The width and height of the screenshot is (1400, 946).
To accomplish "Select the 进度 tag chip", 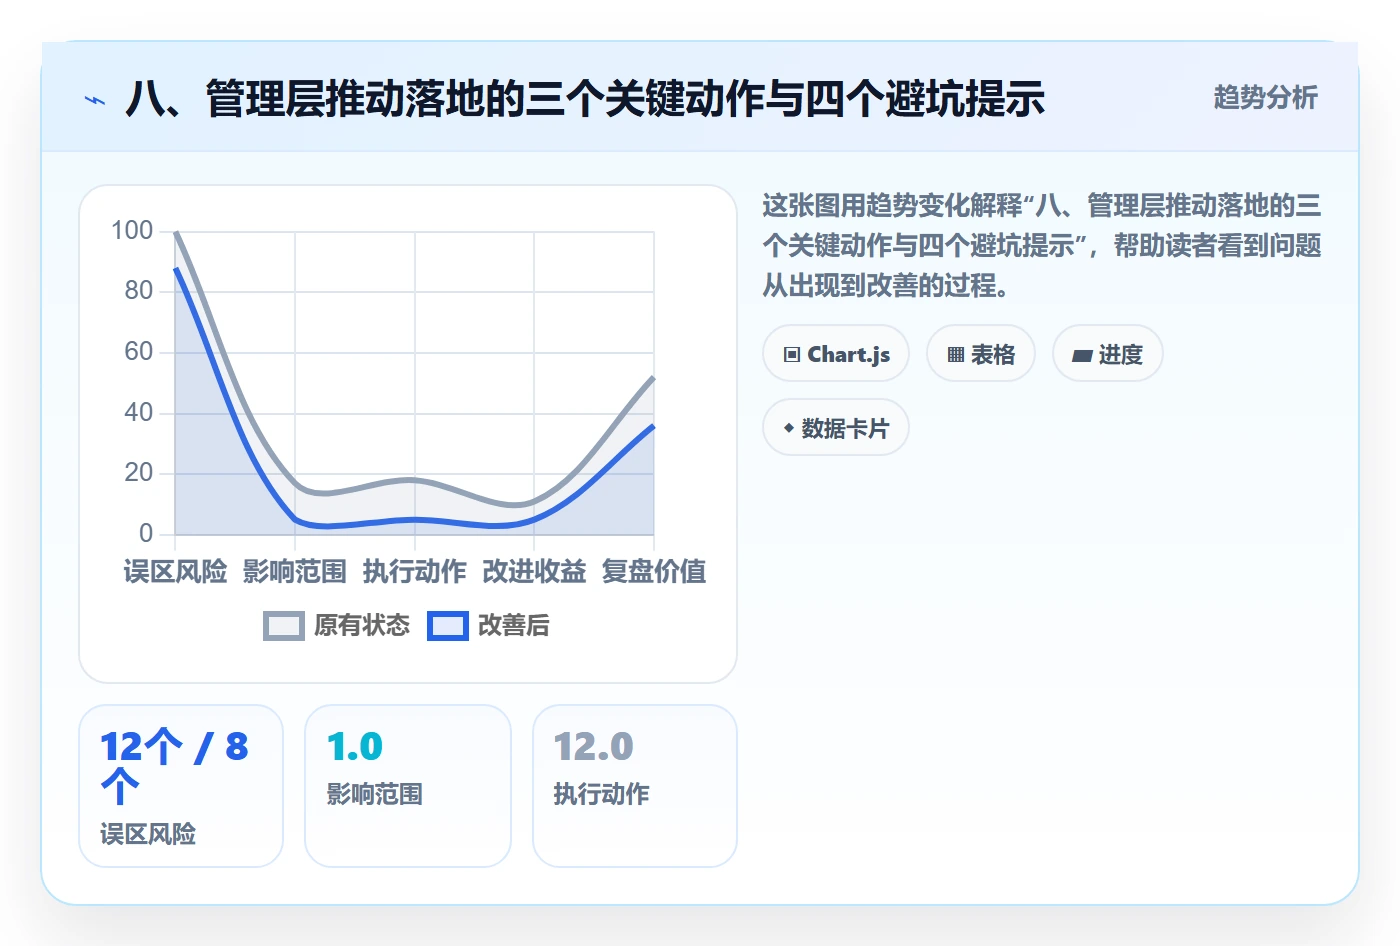I will 1108,354.
